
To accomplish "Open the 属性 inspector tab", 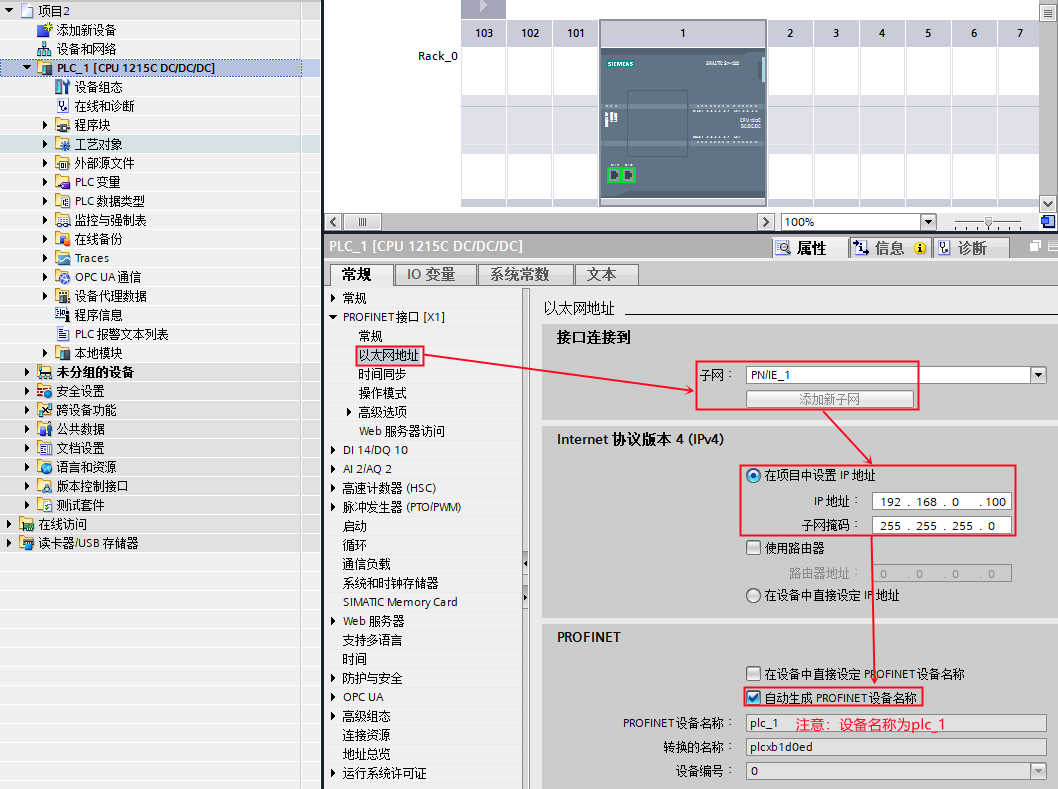I will point(808,248).
